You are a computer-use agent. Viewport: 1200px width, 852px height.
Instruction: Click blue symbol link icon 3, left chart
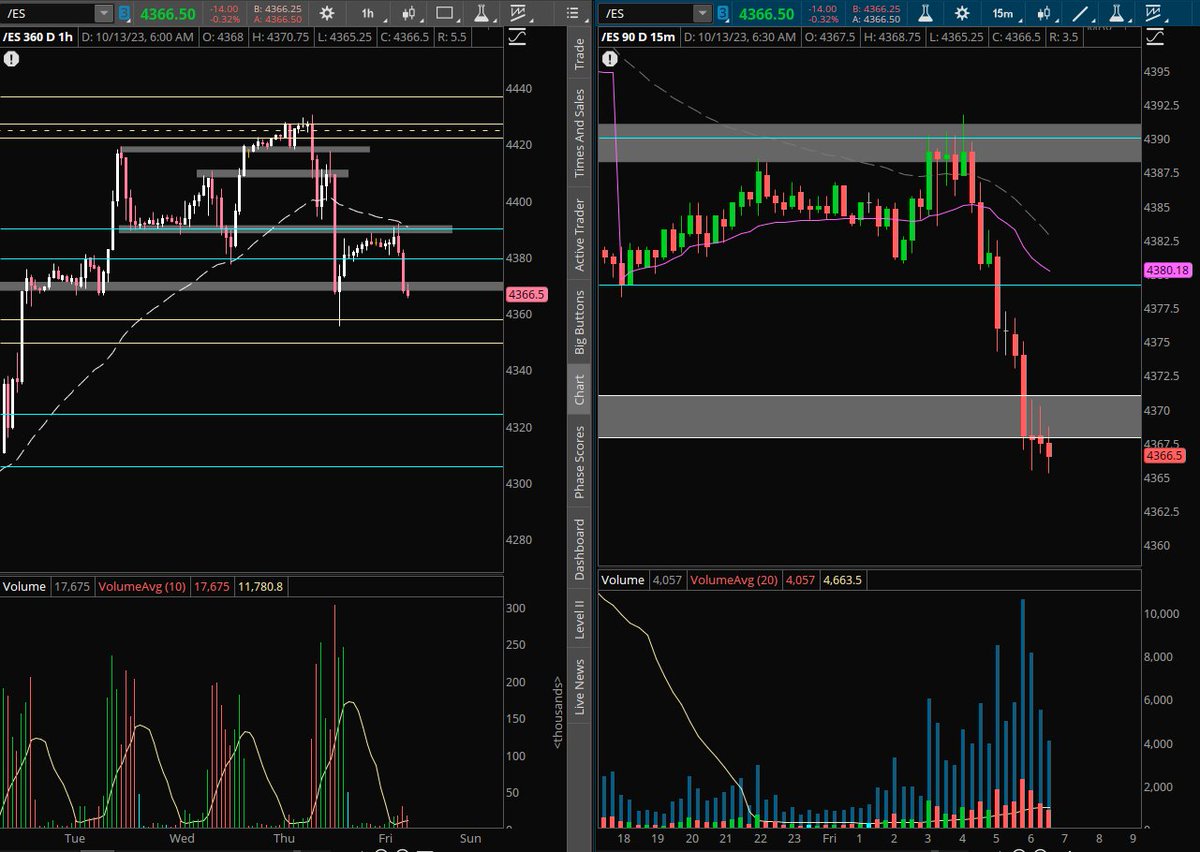tap(124, 13)
